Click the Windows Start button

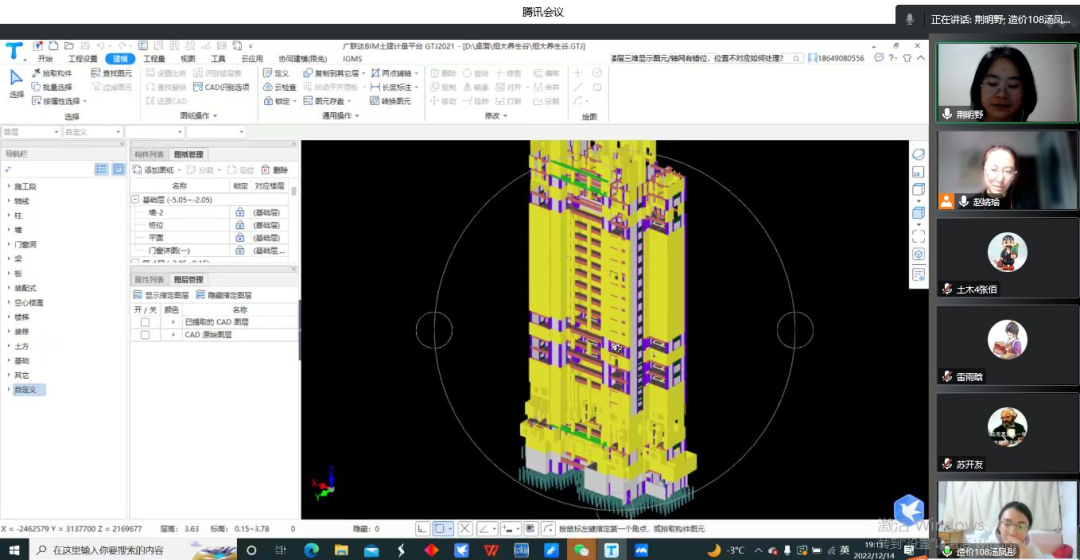[x=14, y=550]
